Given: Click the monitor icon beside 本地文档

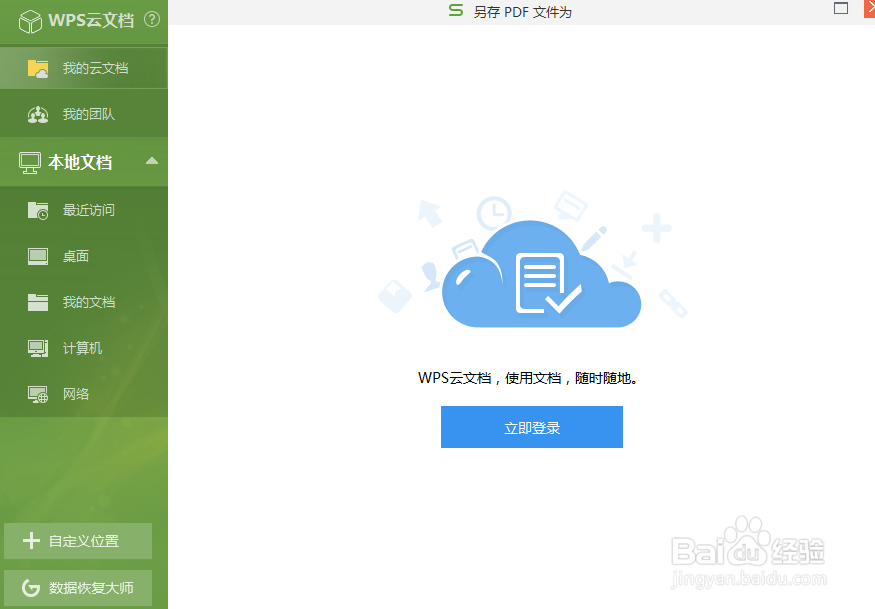Looking at the screenshot, I should [x=30, y=163].
